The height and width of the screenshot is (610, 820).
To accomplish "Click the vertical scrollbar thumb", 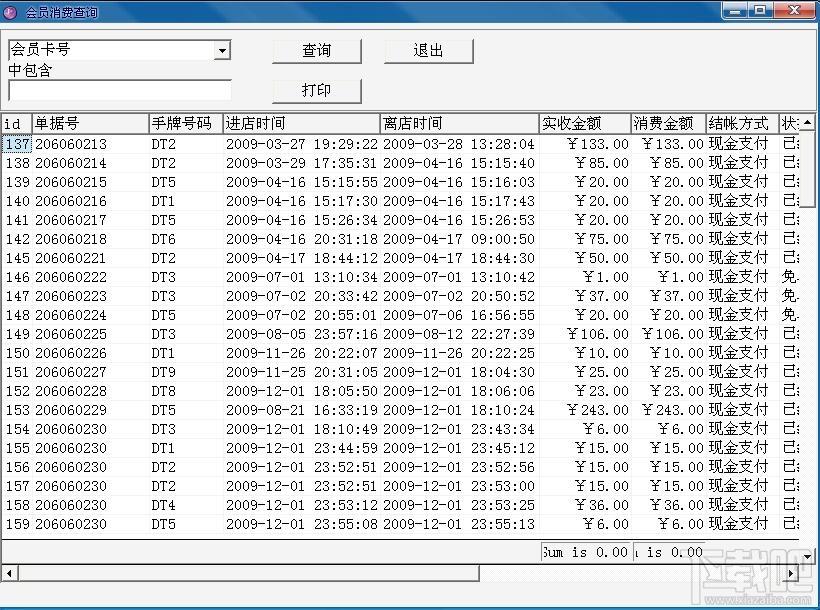I will point(808,170).
